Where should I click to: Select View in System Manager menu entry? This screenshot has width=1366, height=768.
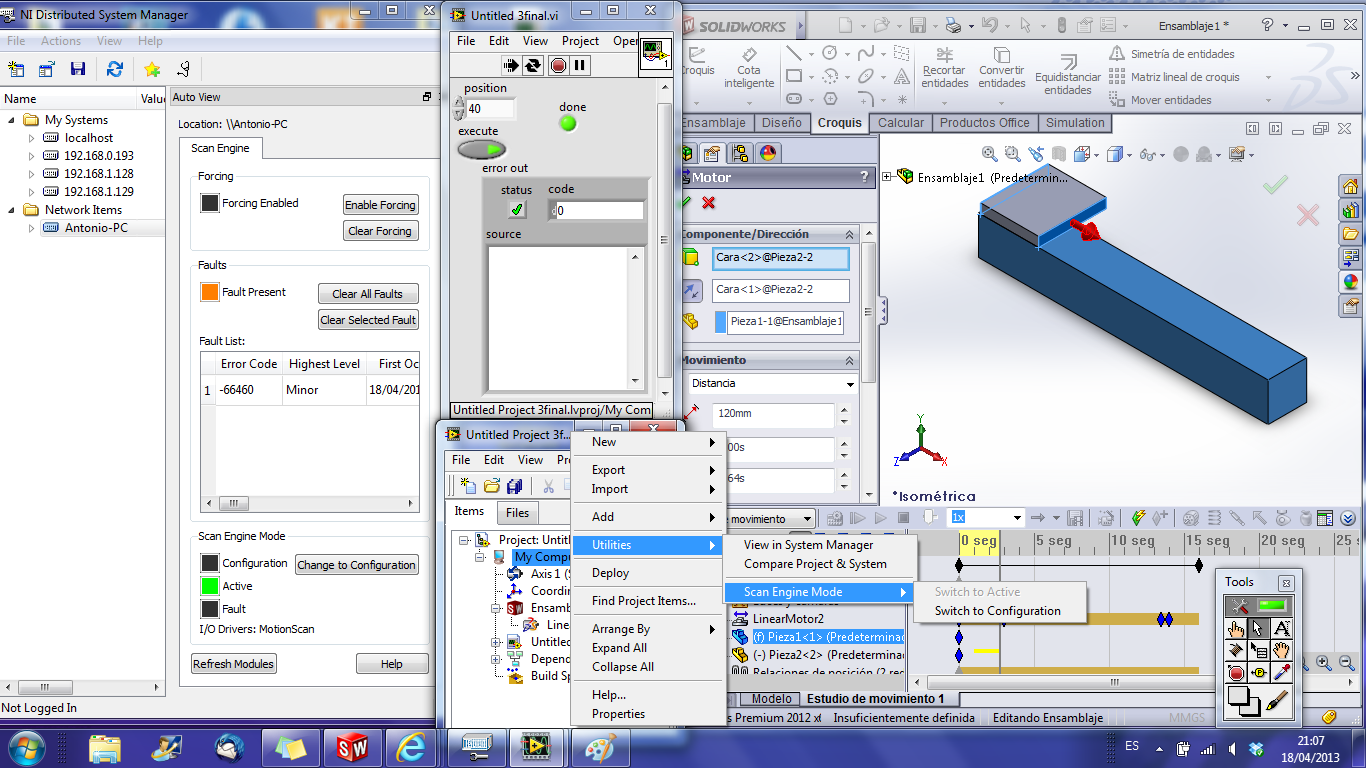click(808, 545)
